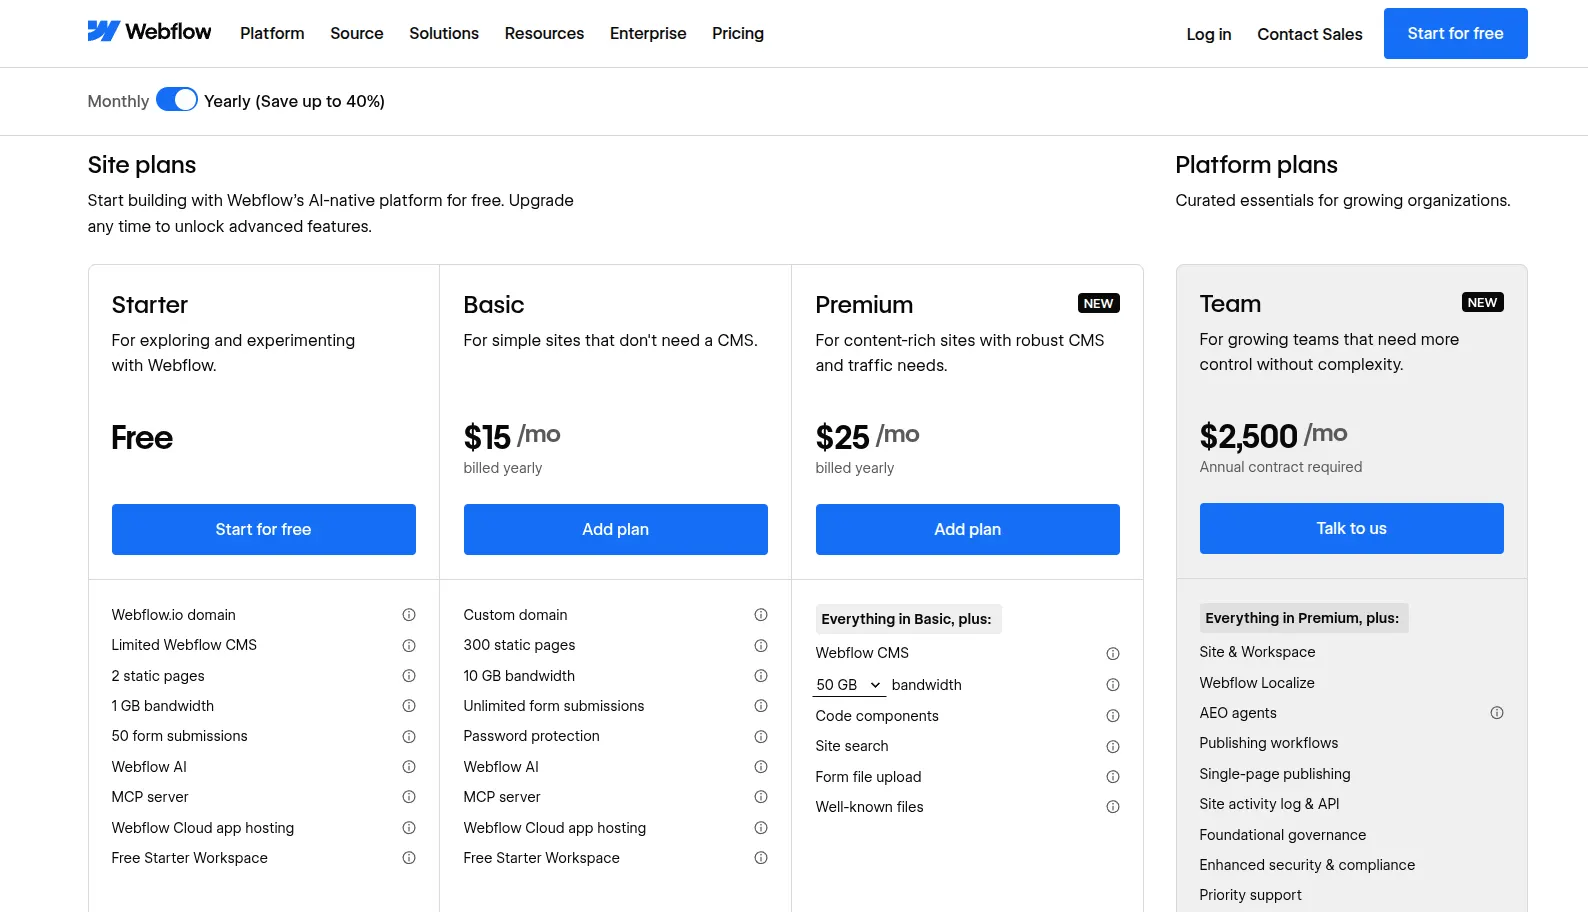Open info for 10 GB bandwidth

(761, 676)
